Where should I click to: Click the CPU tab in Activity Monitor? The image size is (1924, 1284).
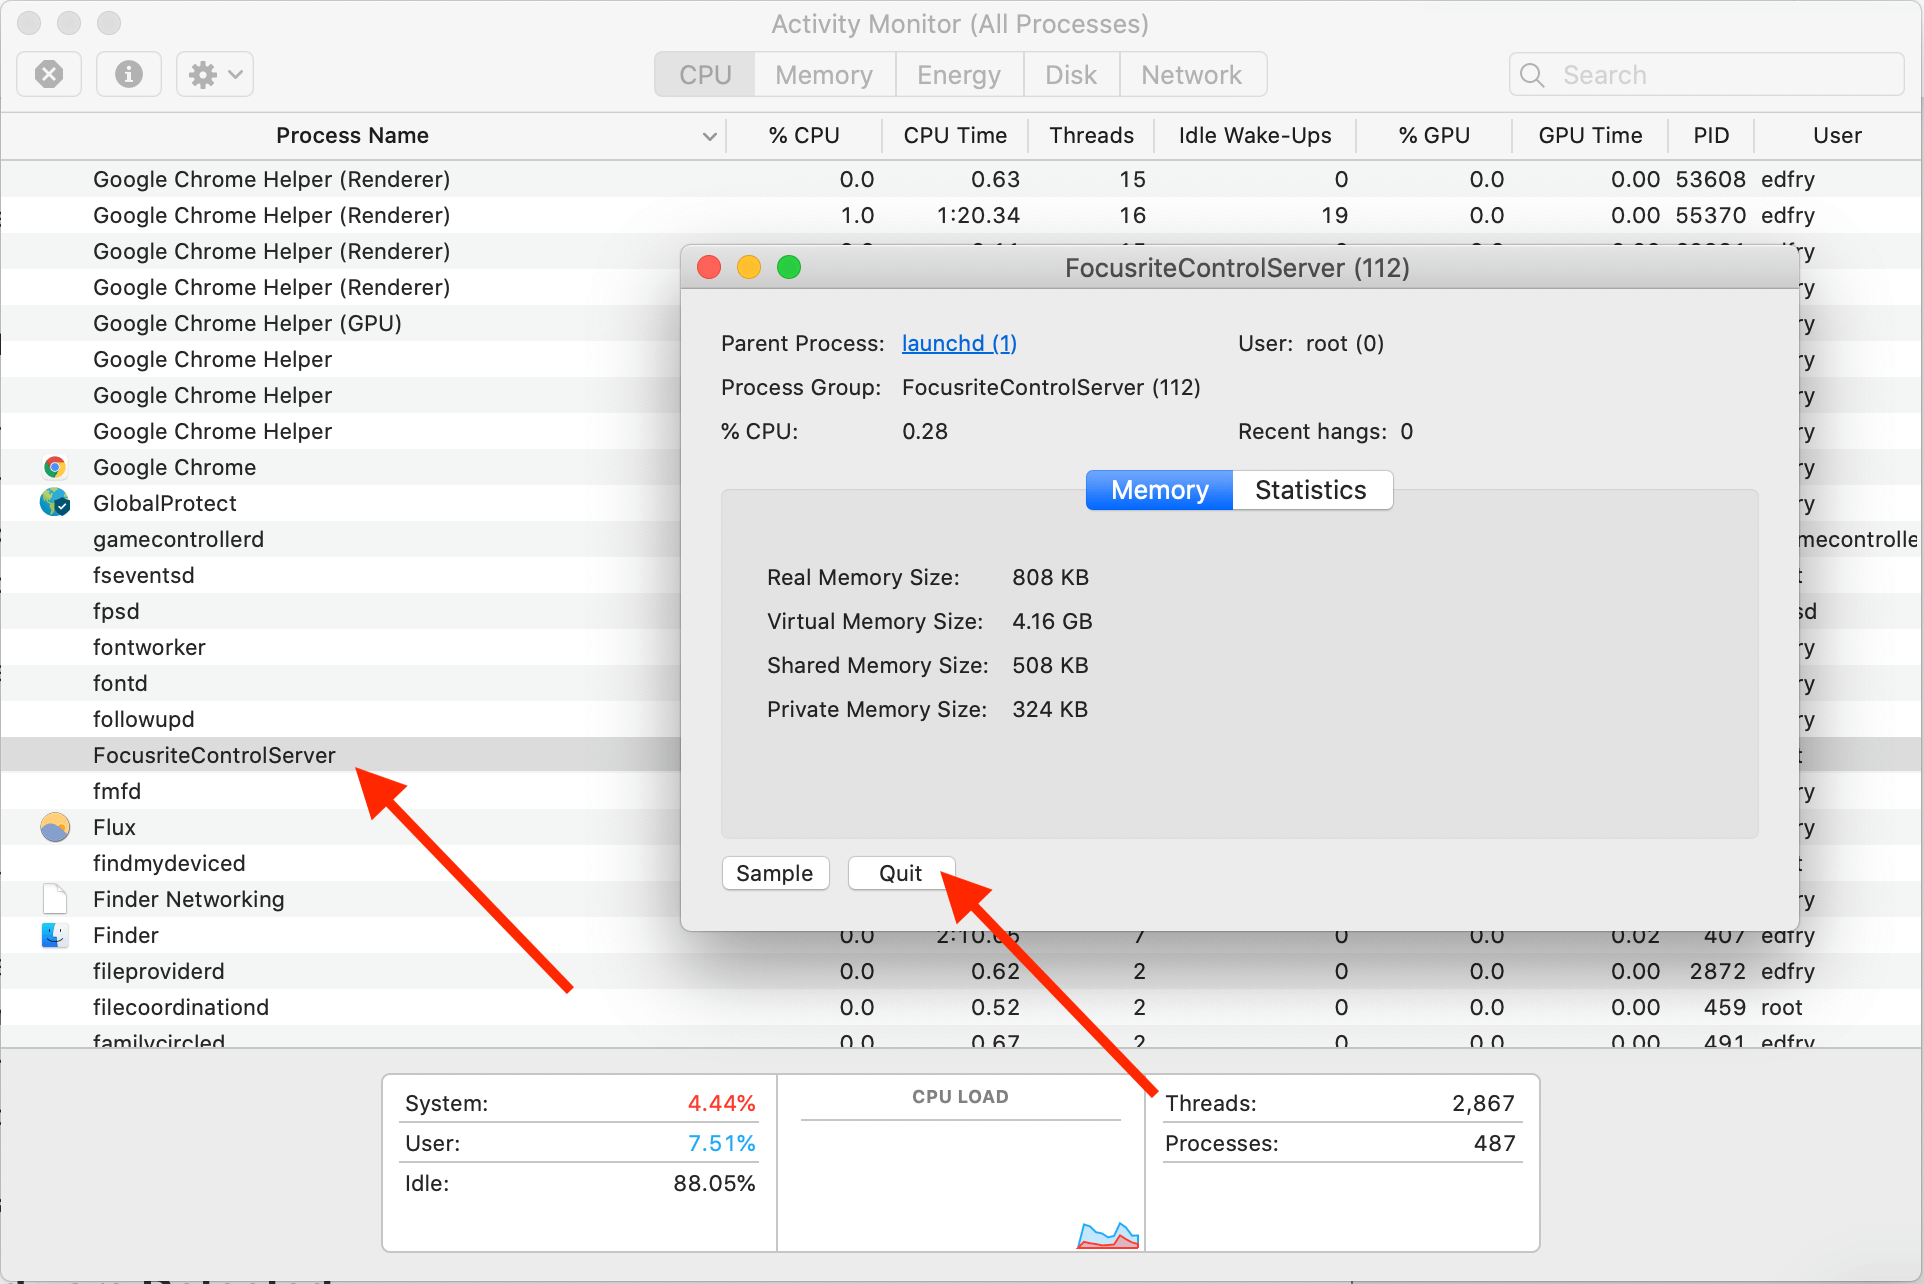pyautogui.click(x=706, y=72)
